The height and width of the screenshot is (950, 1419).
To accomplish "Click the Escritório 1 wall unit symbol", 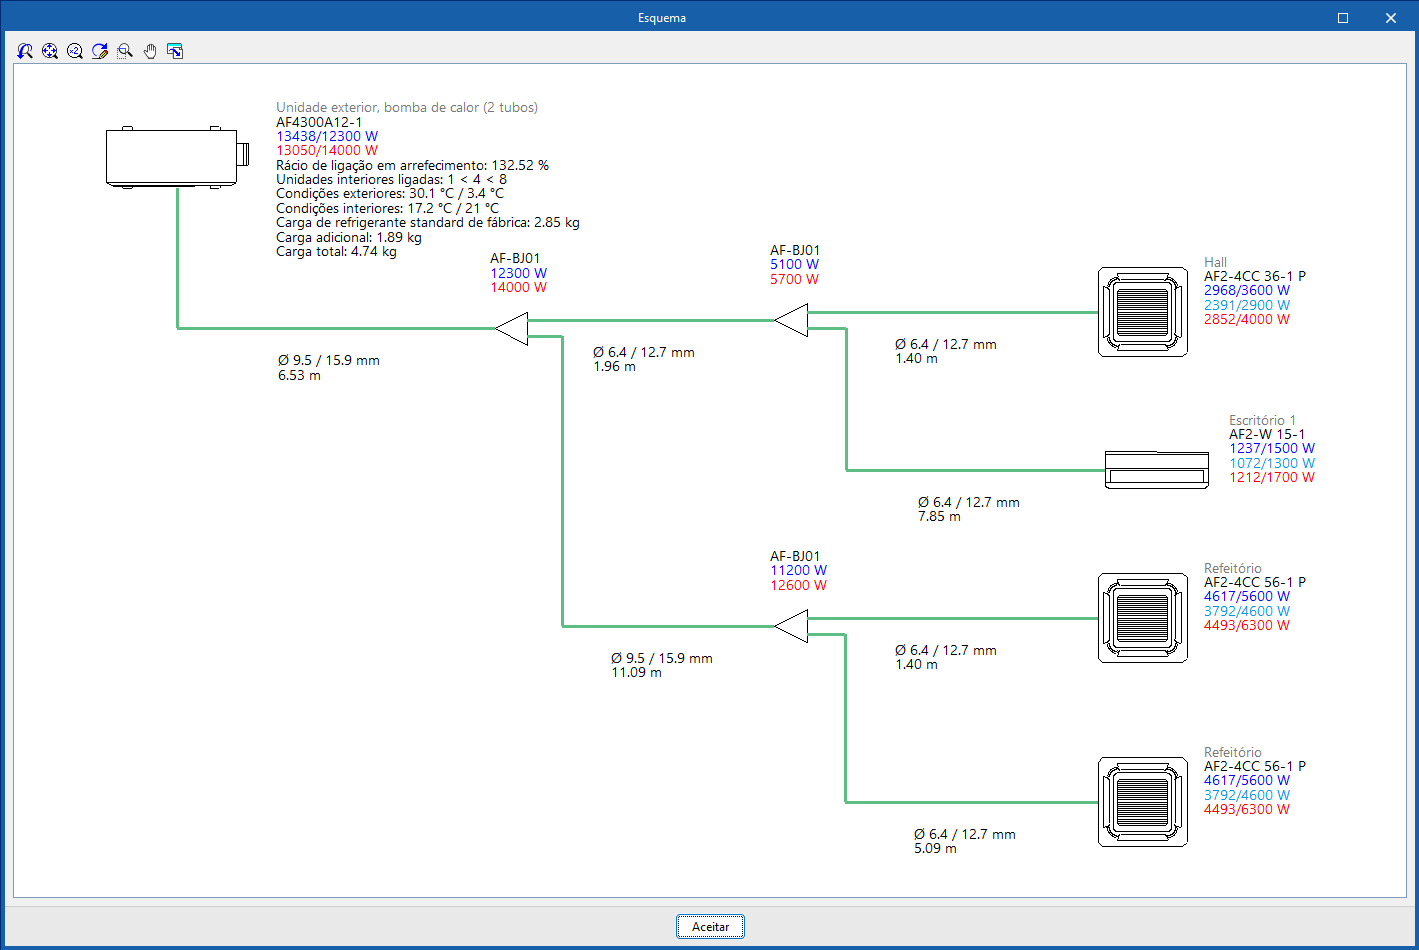I will tap(1157, 470).
